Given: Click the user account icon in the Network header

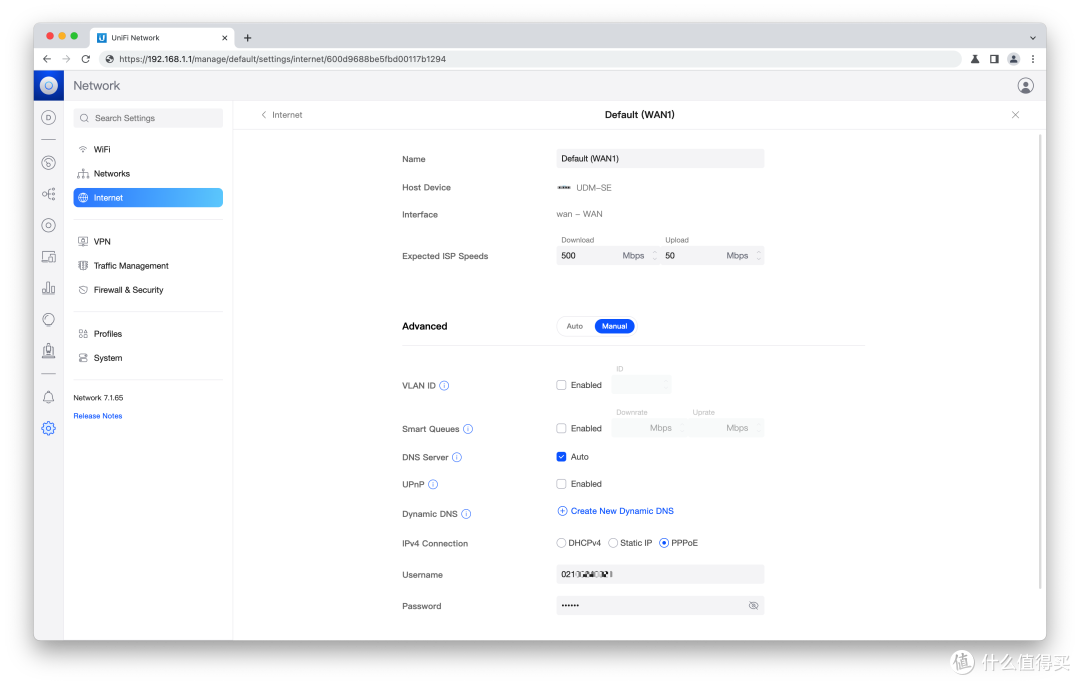Looking at the screenshot, I should click(x=1025, y=86).
